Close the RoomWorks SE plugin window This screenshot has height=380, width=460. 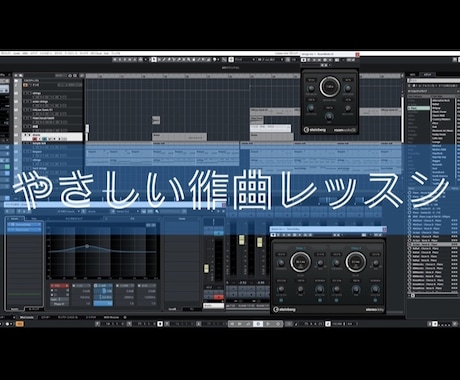(357, 54)
